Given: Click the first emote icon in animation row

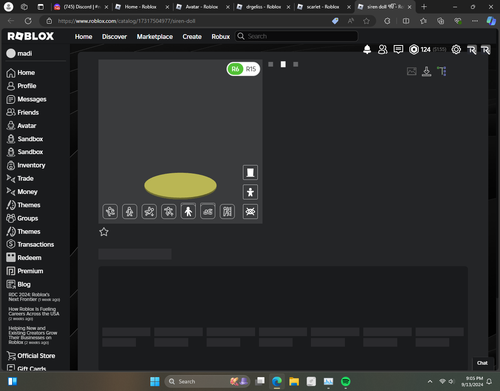Looking at the screenshot, I should click(x=110, y=211).
